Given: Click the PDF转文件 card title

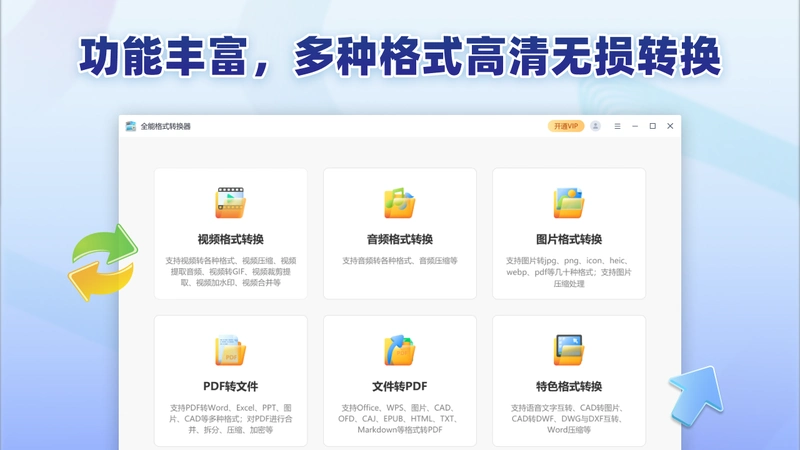Looking at the screenshot, I should (231, 386).
